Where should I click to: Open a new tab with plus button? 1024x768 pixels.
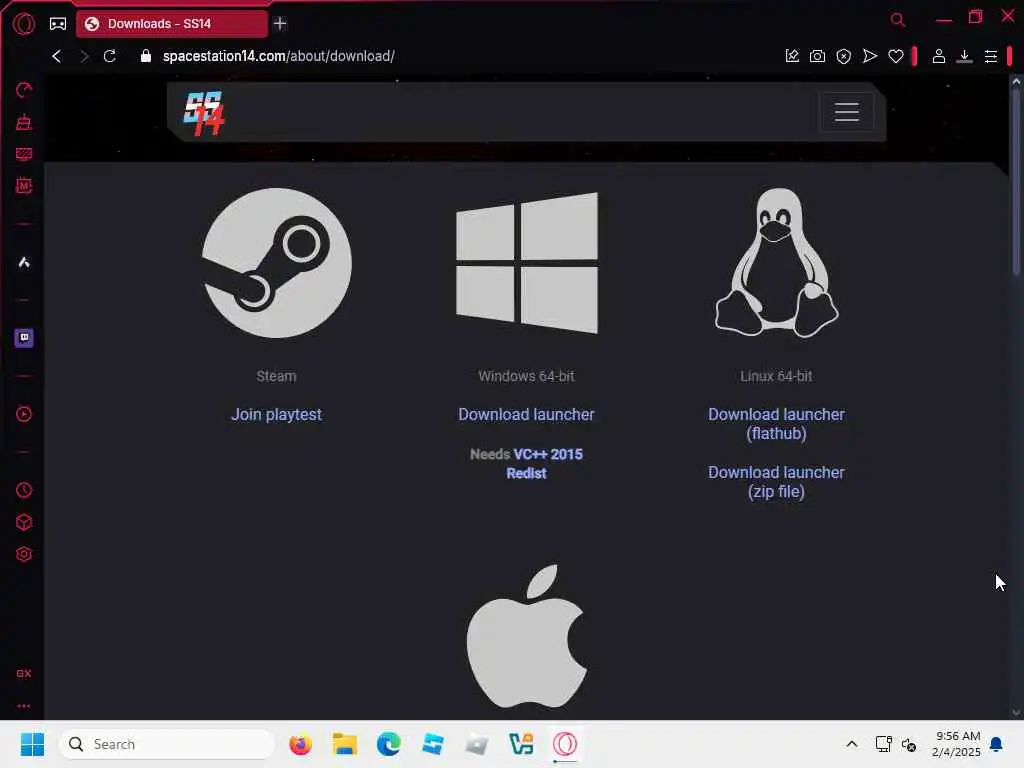(x=280, y=24)
